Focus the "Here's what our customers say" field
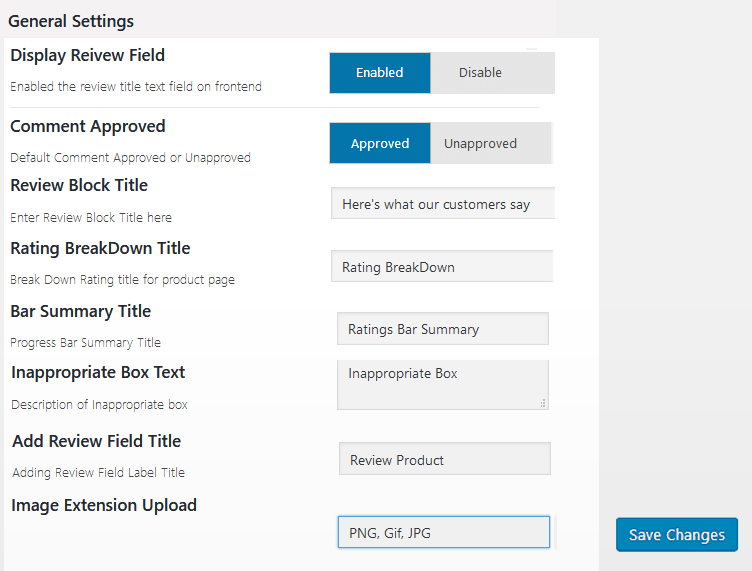The height and width of the screenshot is (571, 752). [443, 203]
